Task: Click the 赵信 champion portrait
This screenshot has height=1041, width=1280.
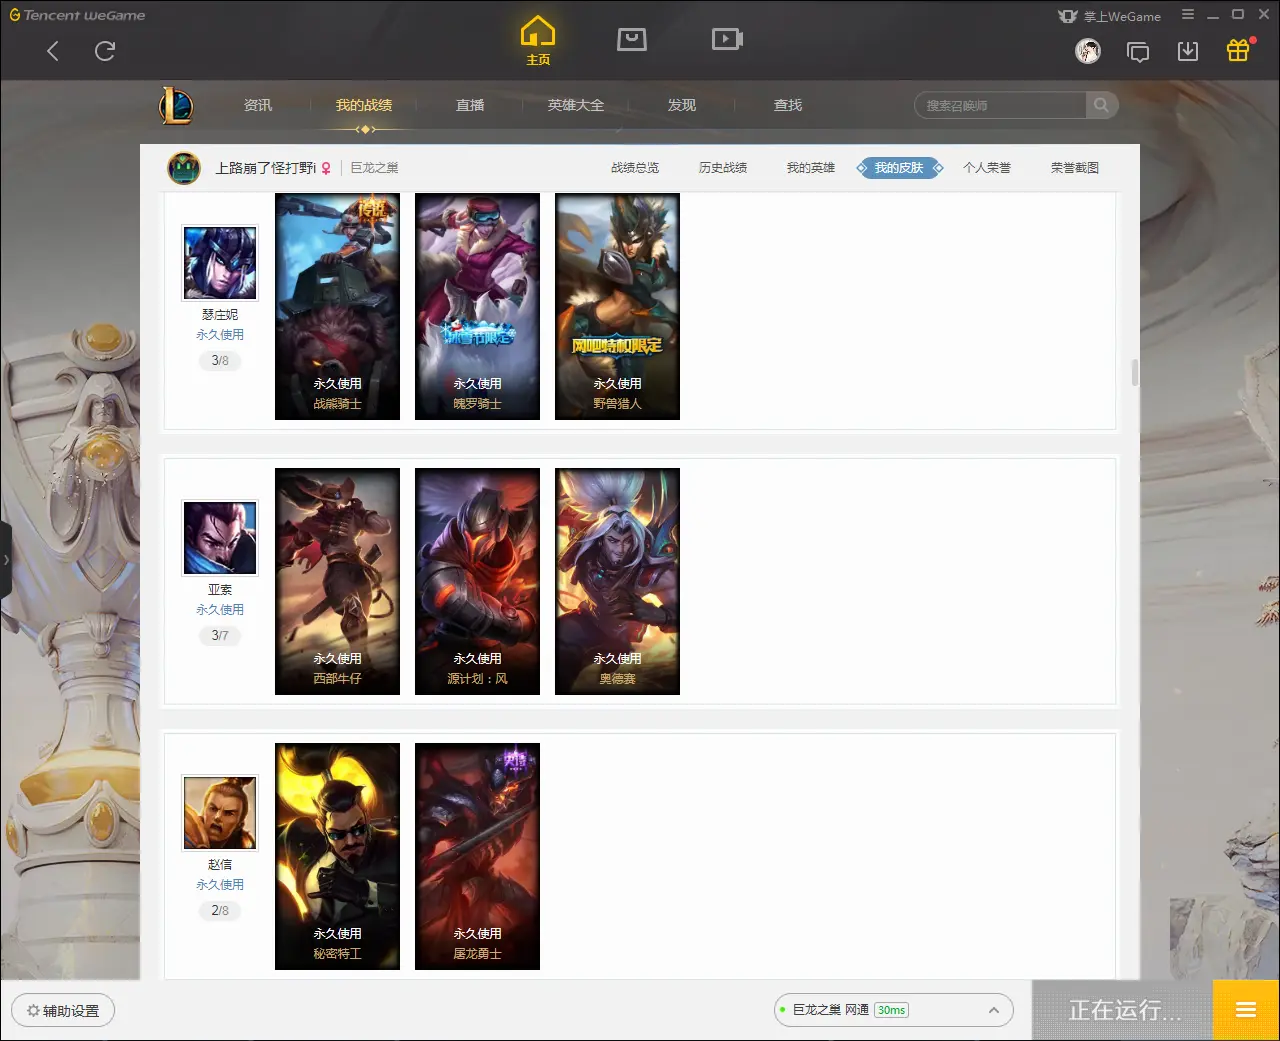Action: [220, 813]
